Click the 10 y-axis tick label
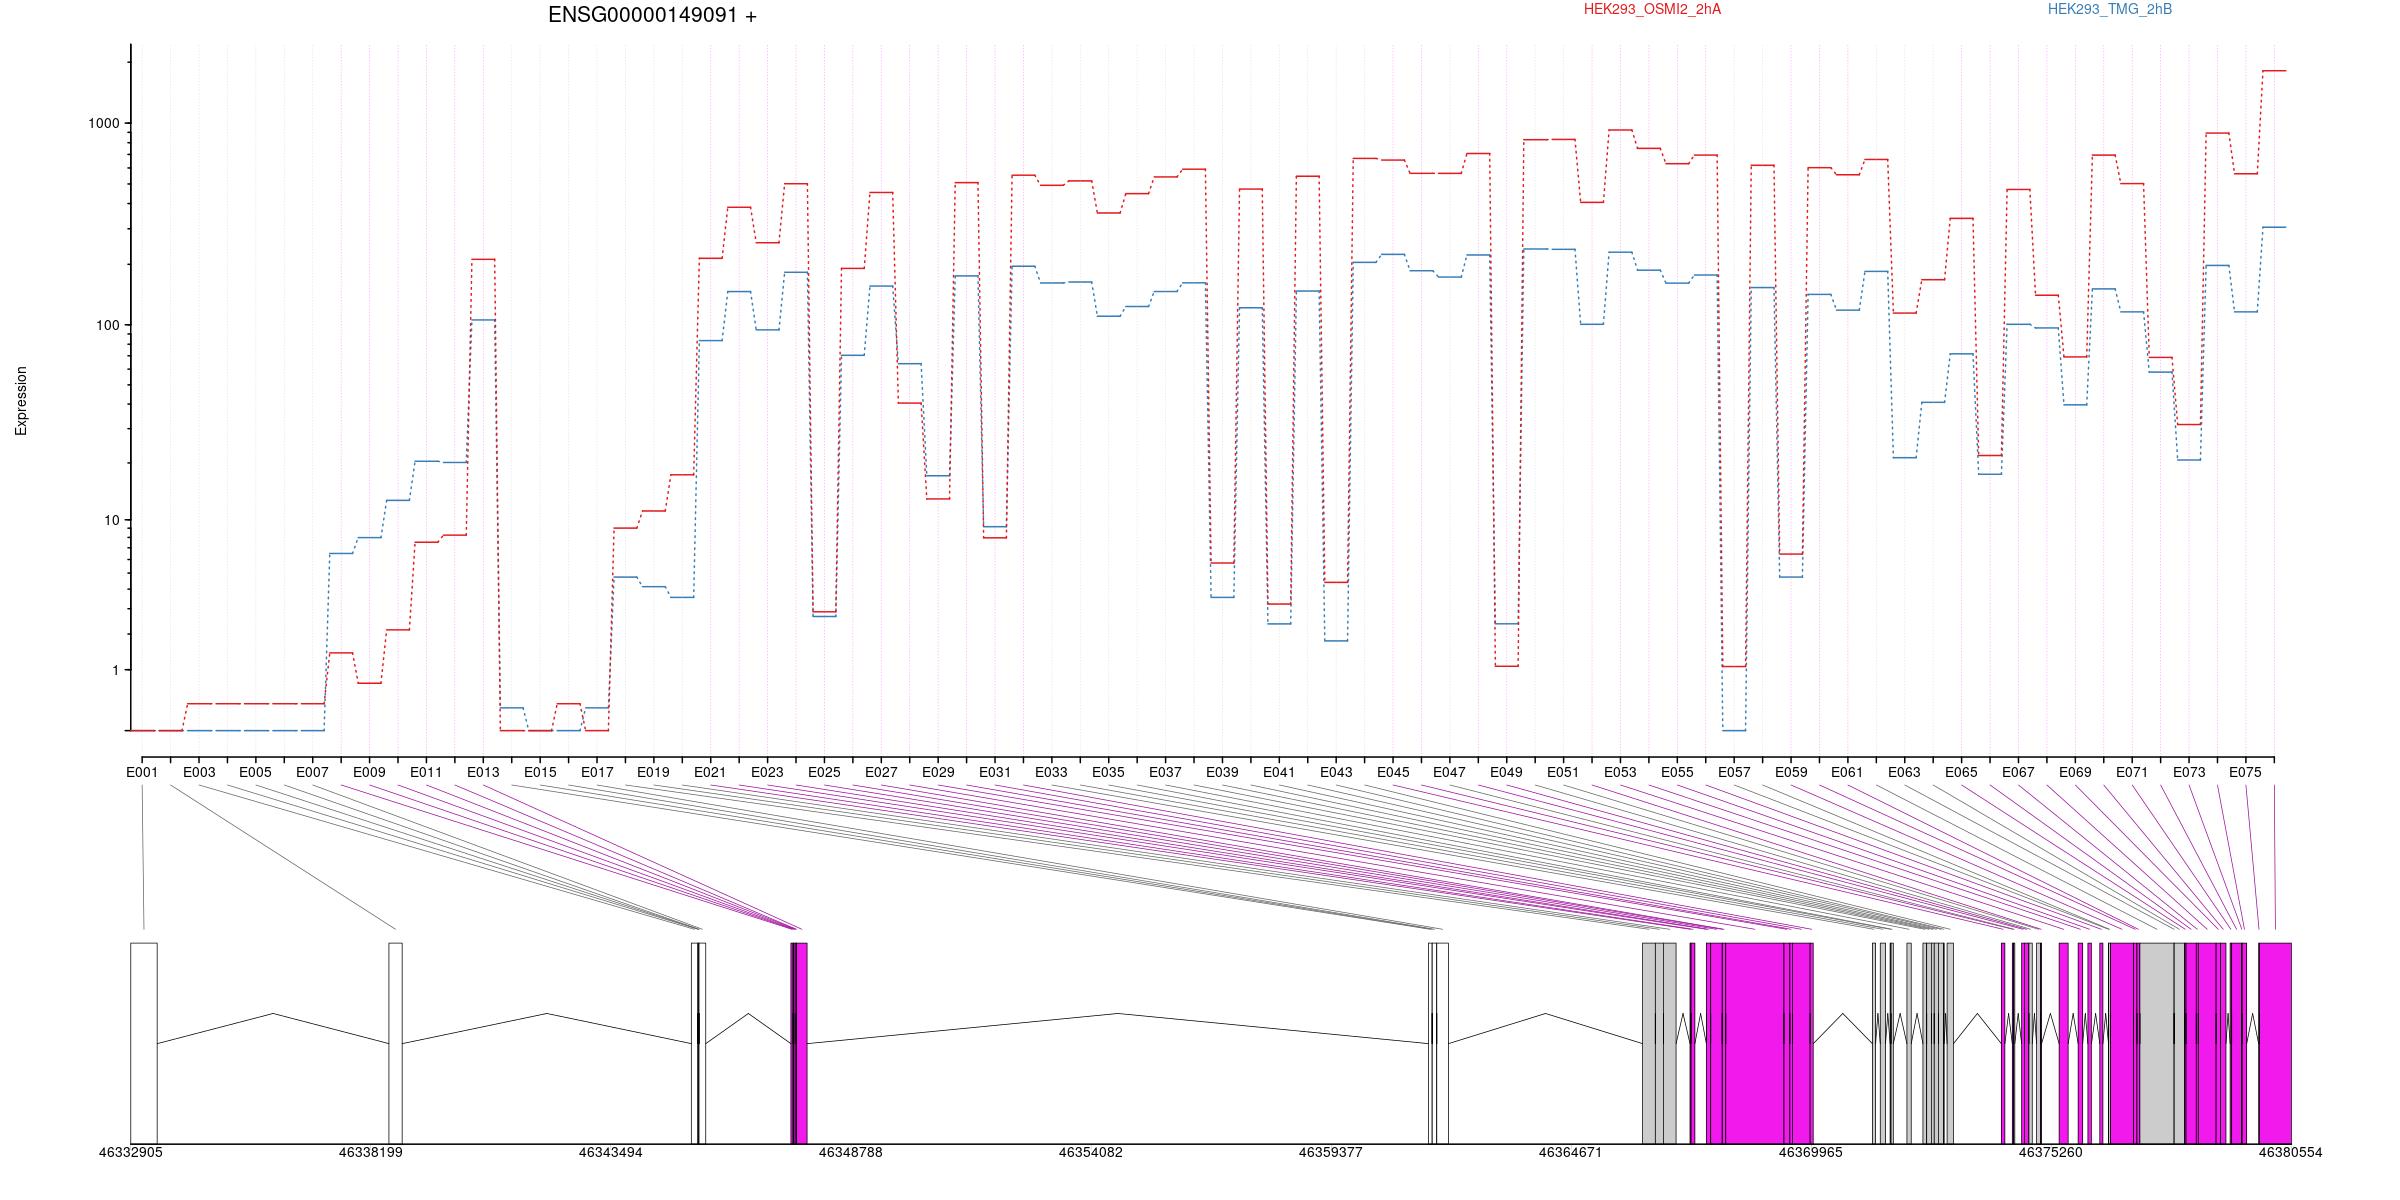 pos(112,520)
